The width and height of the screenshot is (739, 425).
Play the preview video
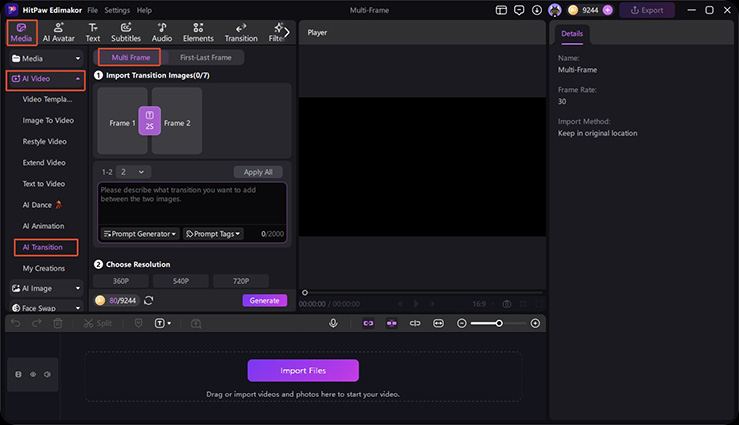point(416,304)
